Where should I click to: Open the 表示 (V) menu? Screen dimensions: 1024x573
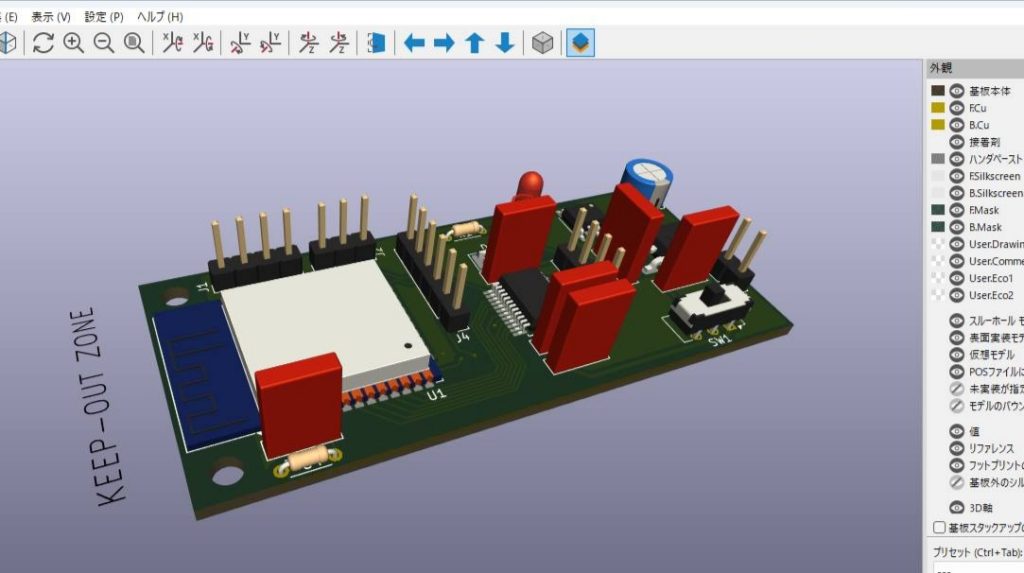click(51, 17)
